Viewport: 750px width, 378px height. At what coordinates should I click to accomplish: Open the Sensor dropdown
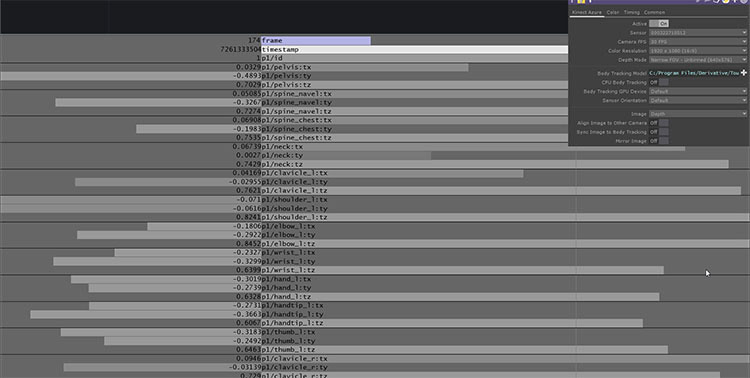pos(697,33)
